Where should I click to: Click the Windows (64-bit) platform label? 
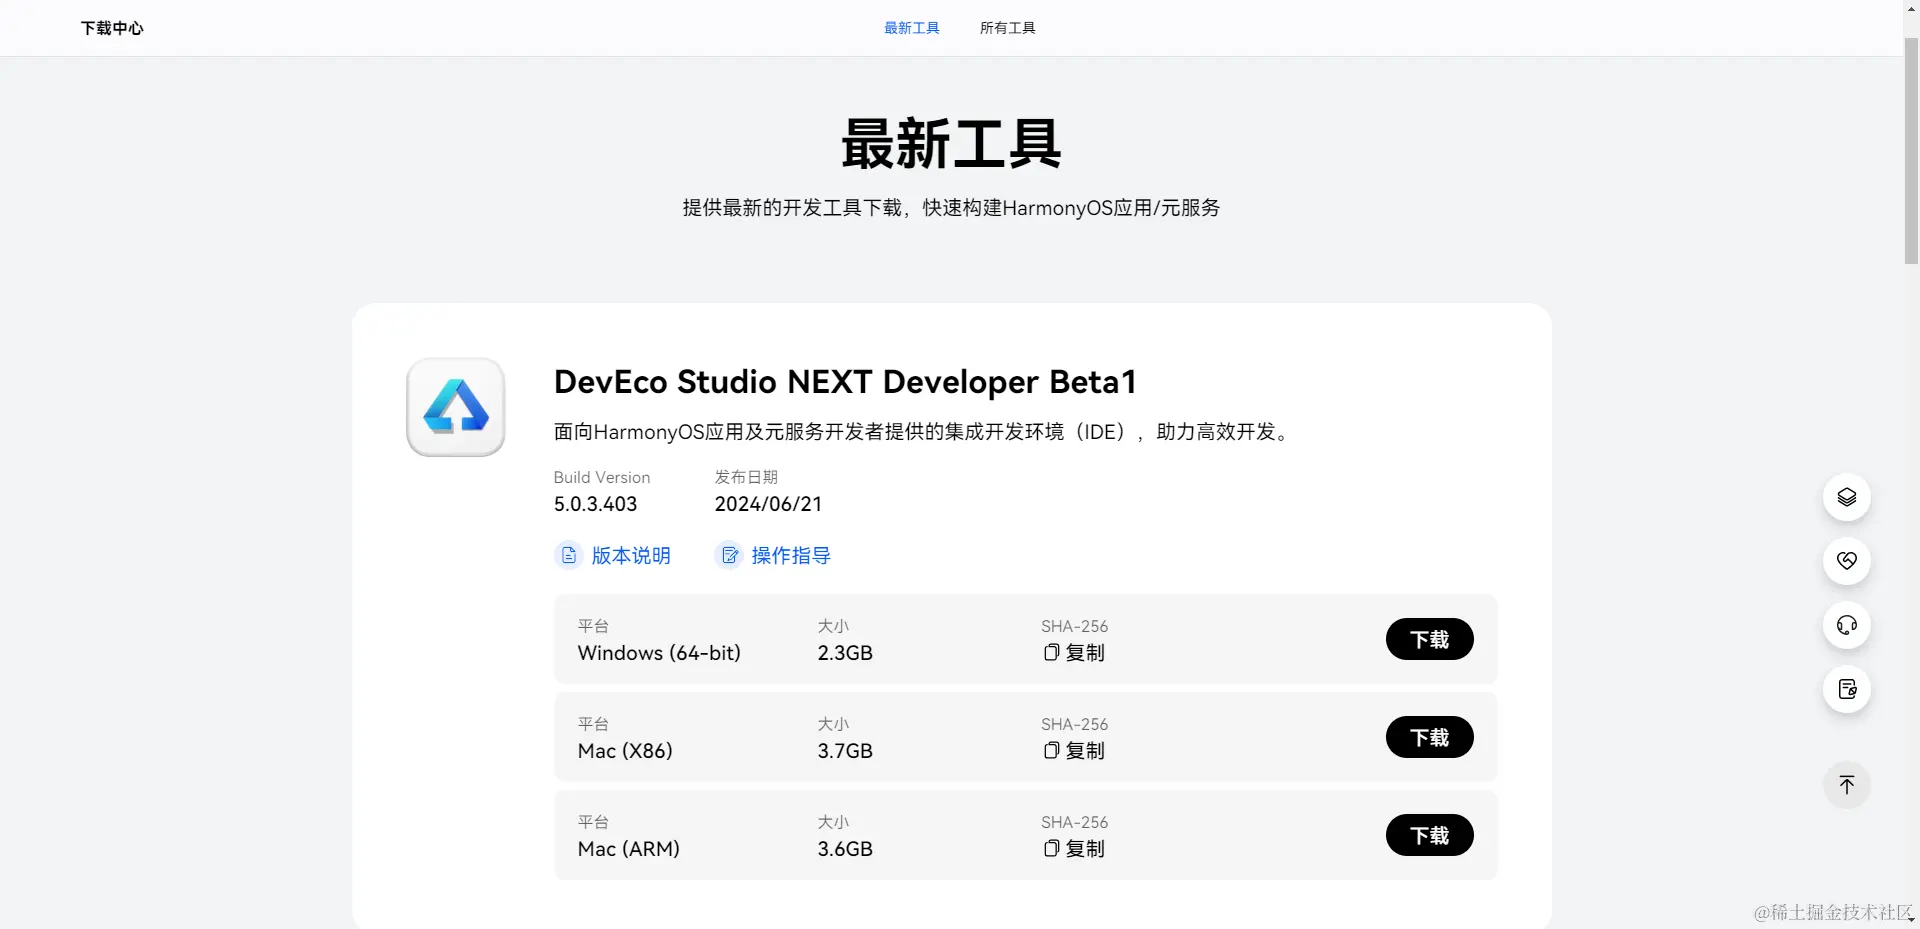(x=659, y=653)
